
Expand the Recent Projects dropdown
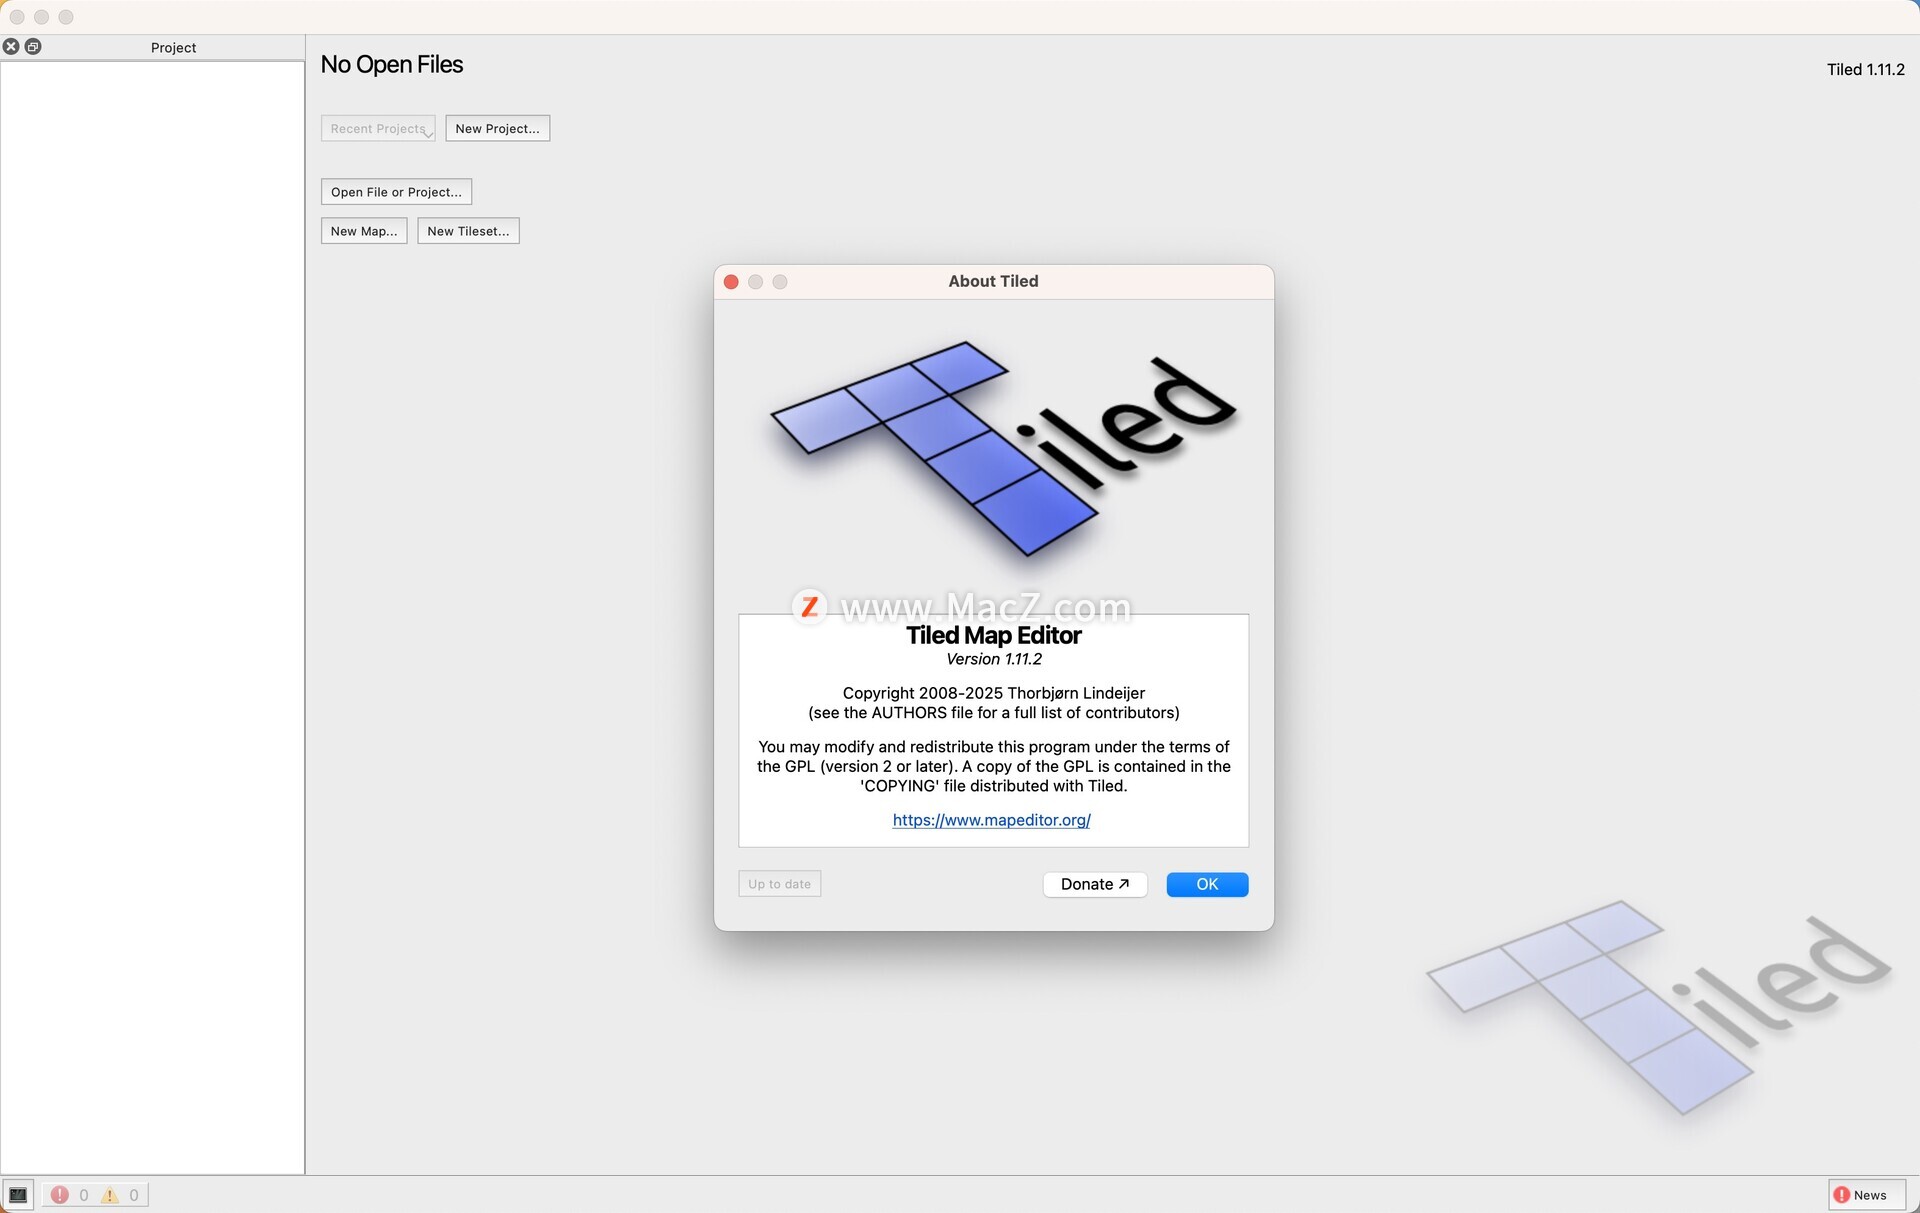click(378, 128)
